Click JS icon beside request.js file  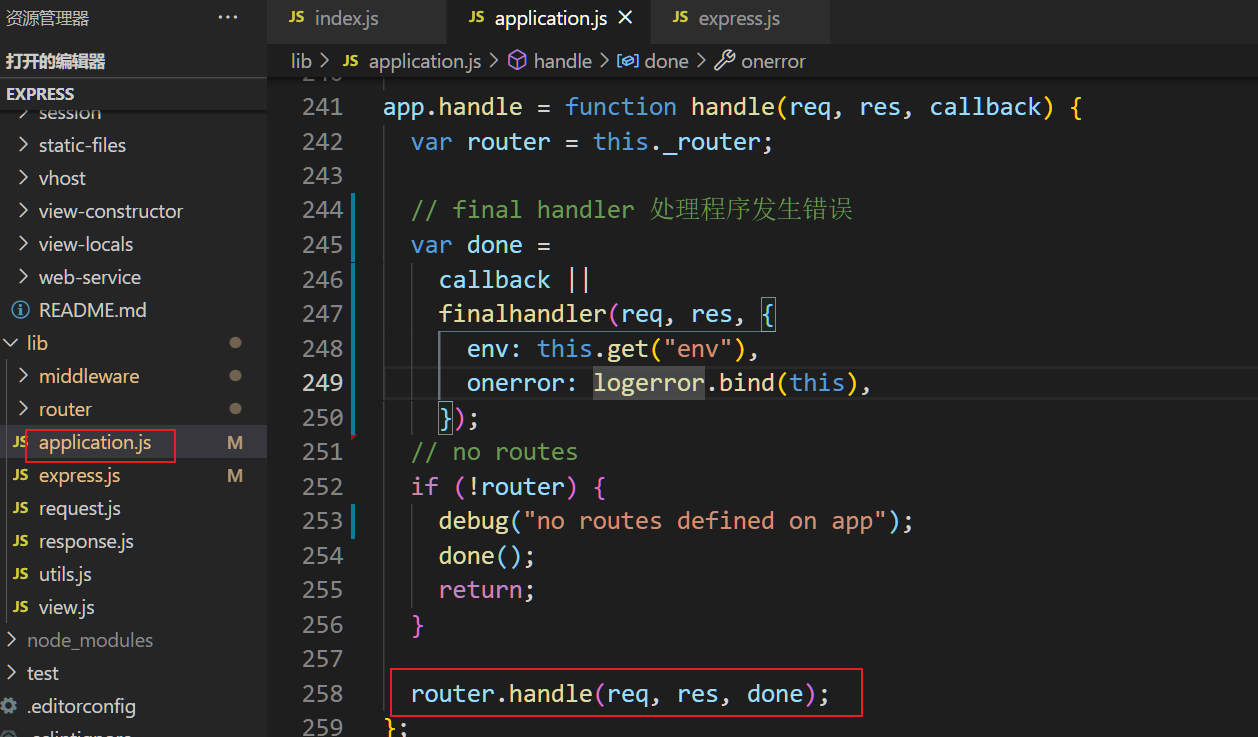click(20, 508)
